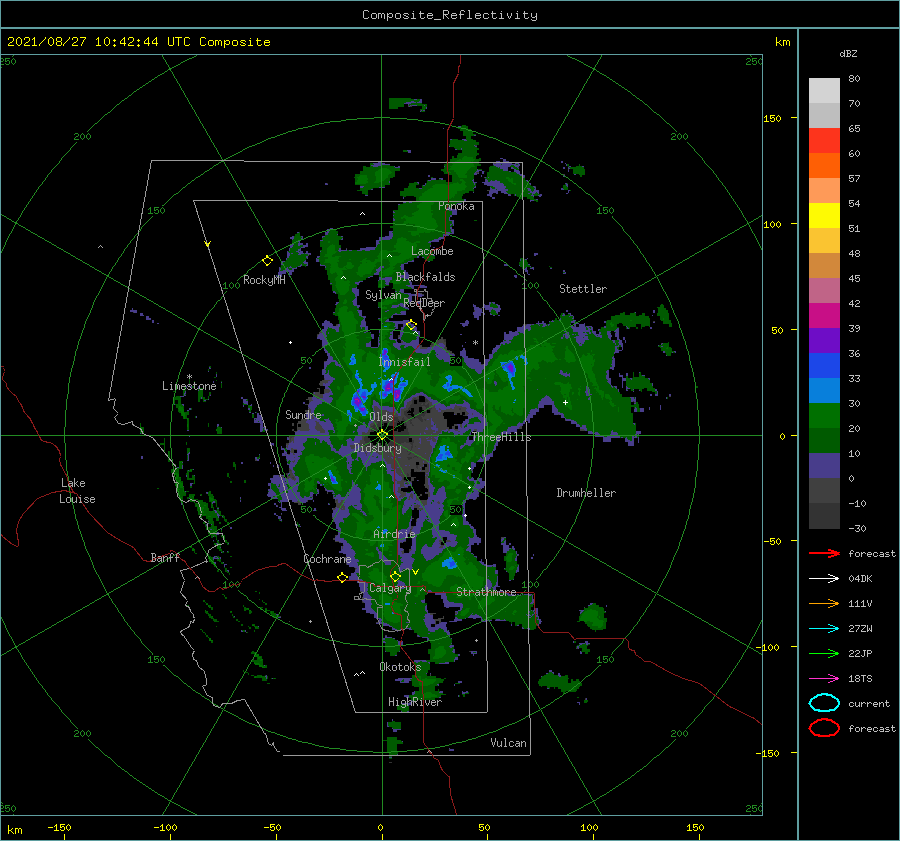Screen dimensions: 900x841
Task: Click the dark green swatch between 20 and 10
Action: (x=824, y=440)
